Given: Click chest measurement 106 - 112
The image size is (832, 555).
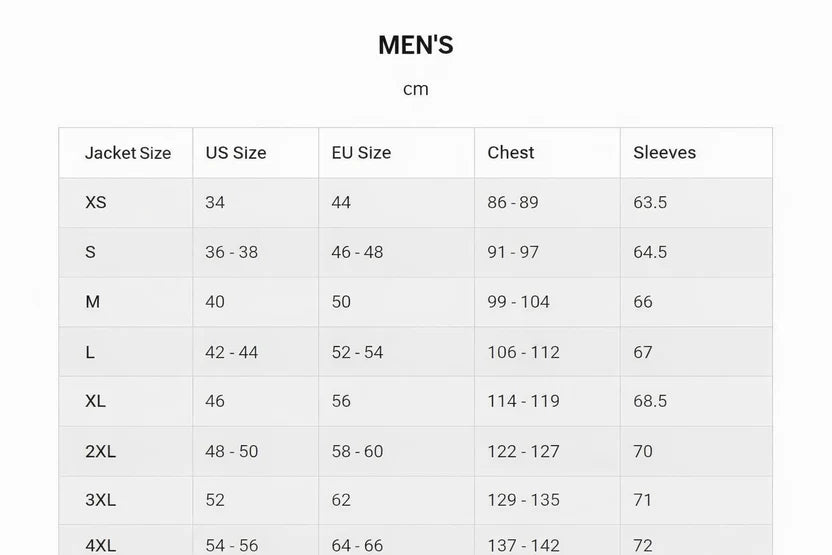Looking at the screenshot, I should pos(523,352).
